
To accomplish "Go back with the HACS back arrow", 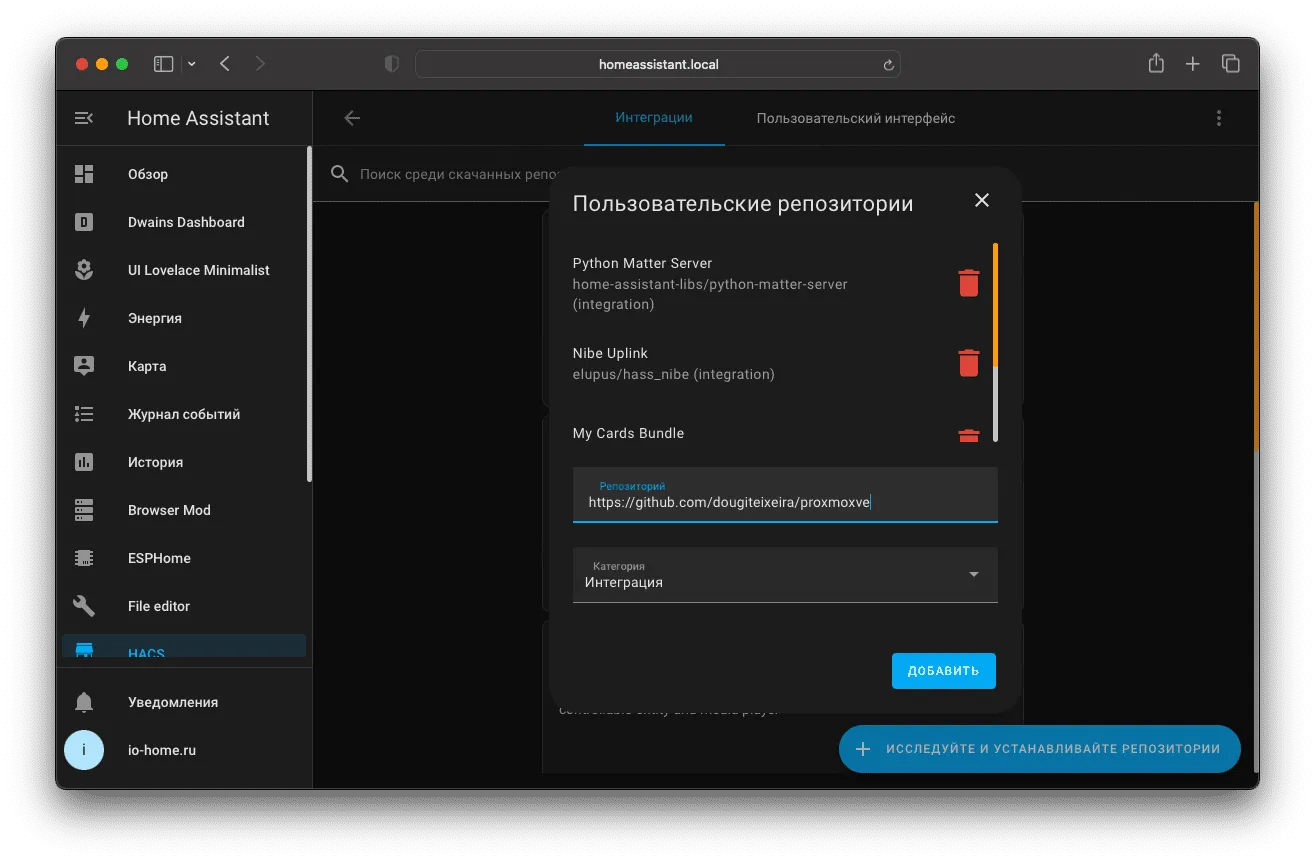I will [352, 118].
